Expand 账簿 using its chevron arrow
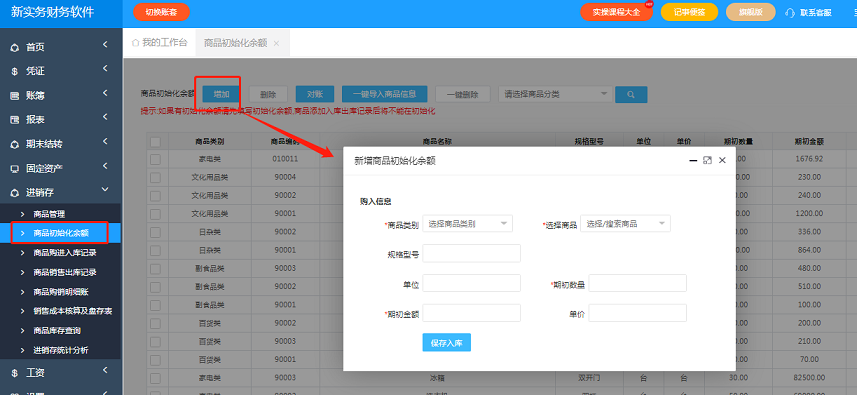Image resolution: width=857 pixels, height=395 pixels. (105, 93)
